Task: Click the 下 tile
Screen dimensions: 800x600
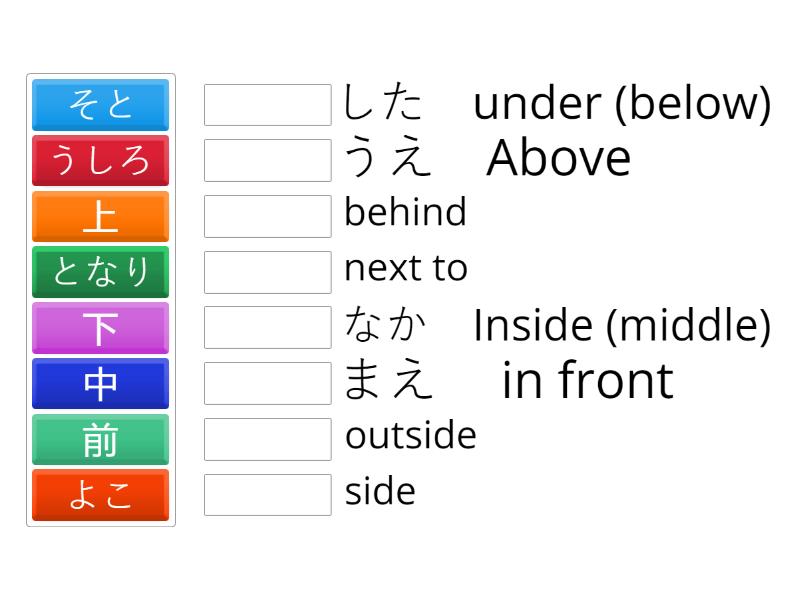Action: pyautogui.click(x=100, y=328)
